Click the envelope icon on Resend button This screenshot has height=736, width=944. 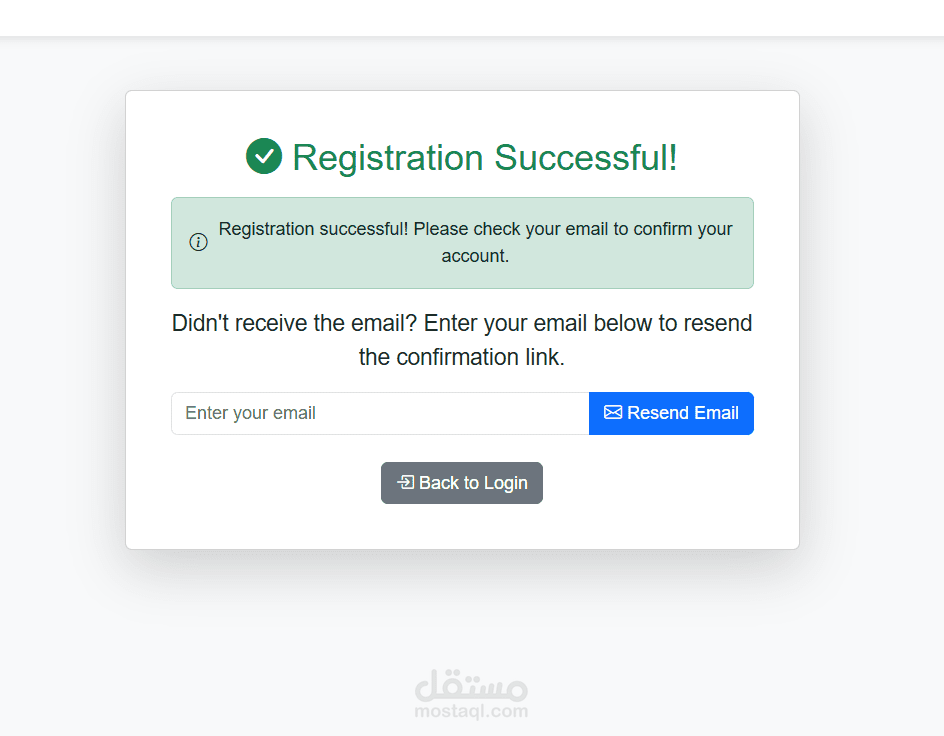(x=613, y=413)
